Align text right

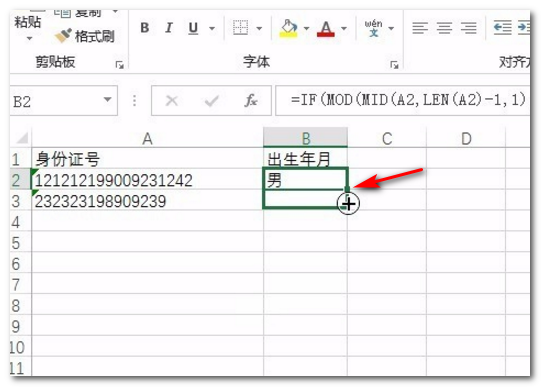(469, 28)
